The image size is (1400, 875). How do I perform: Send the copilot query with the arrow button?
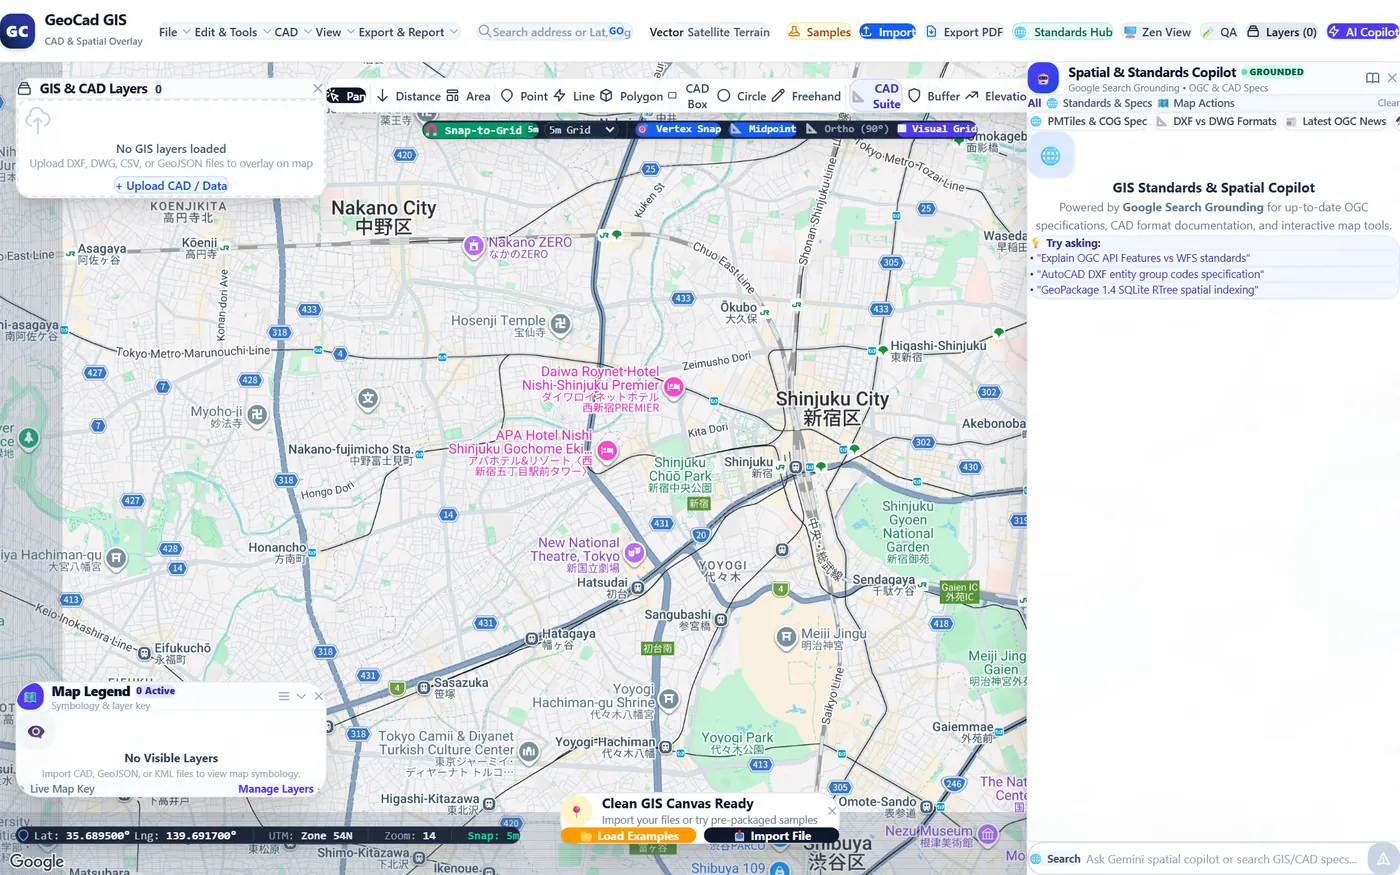coord(1383,859)
